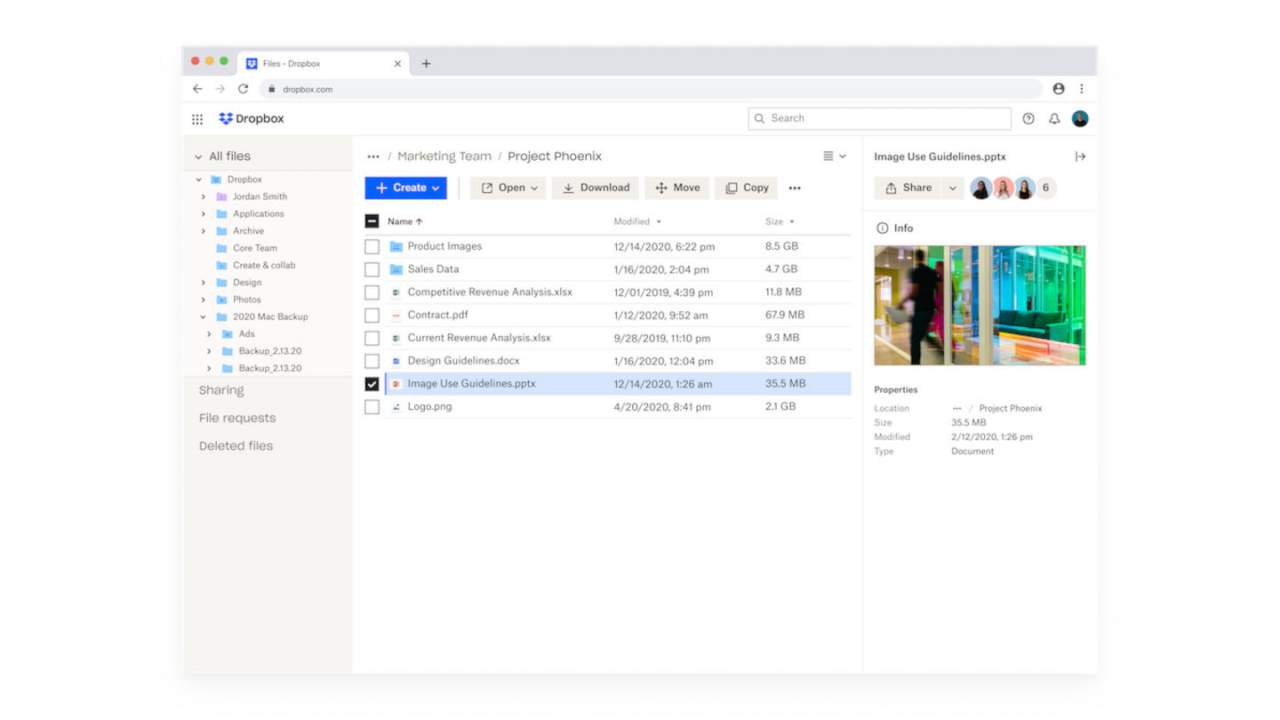Open the Share dropdown arrow
The image size is (1280, 720).
tap(952, 188)
